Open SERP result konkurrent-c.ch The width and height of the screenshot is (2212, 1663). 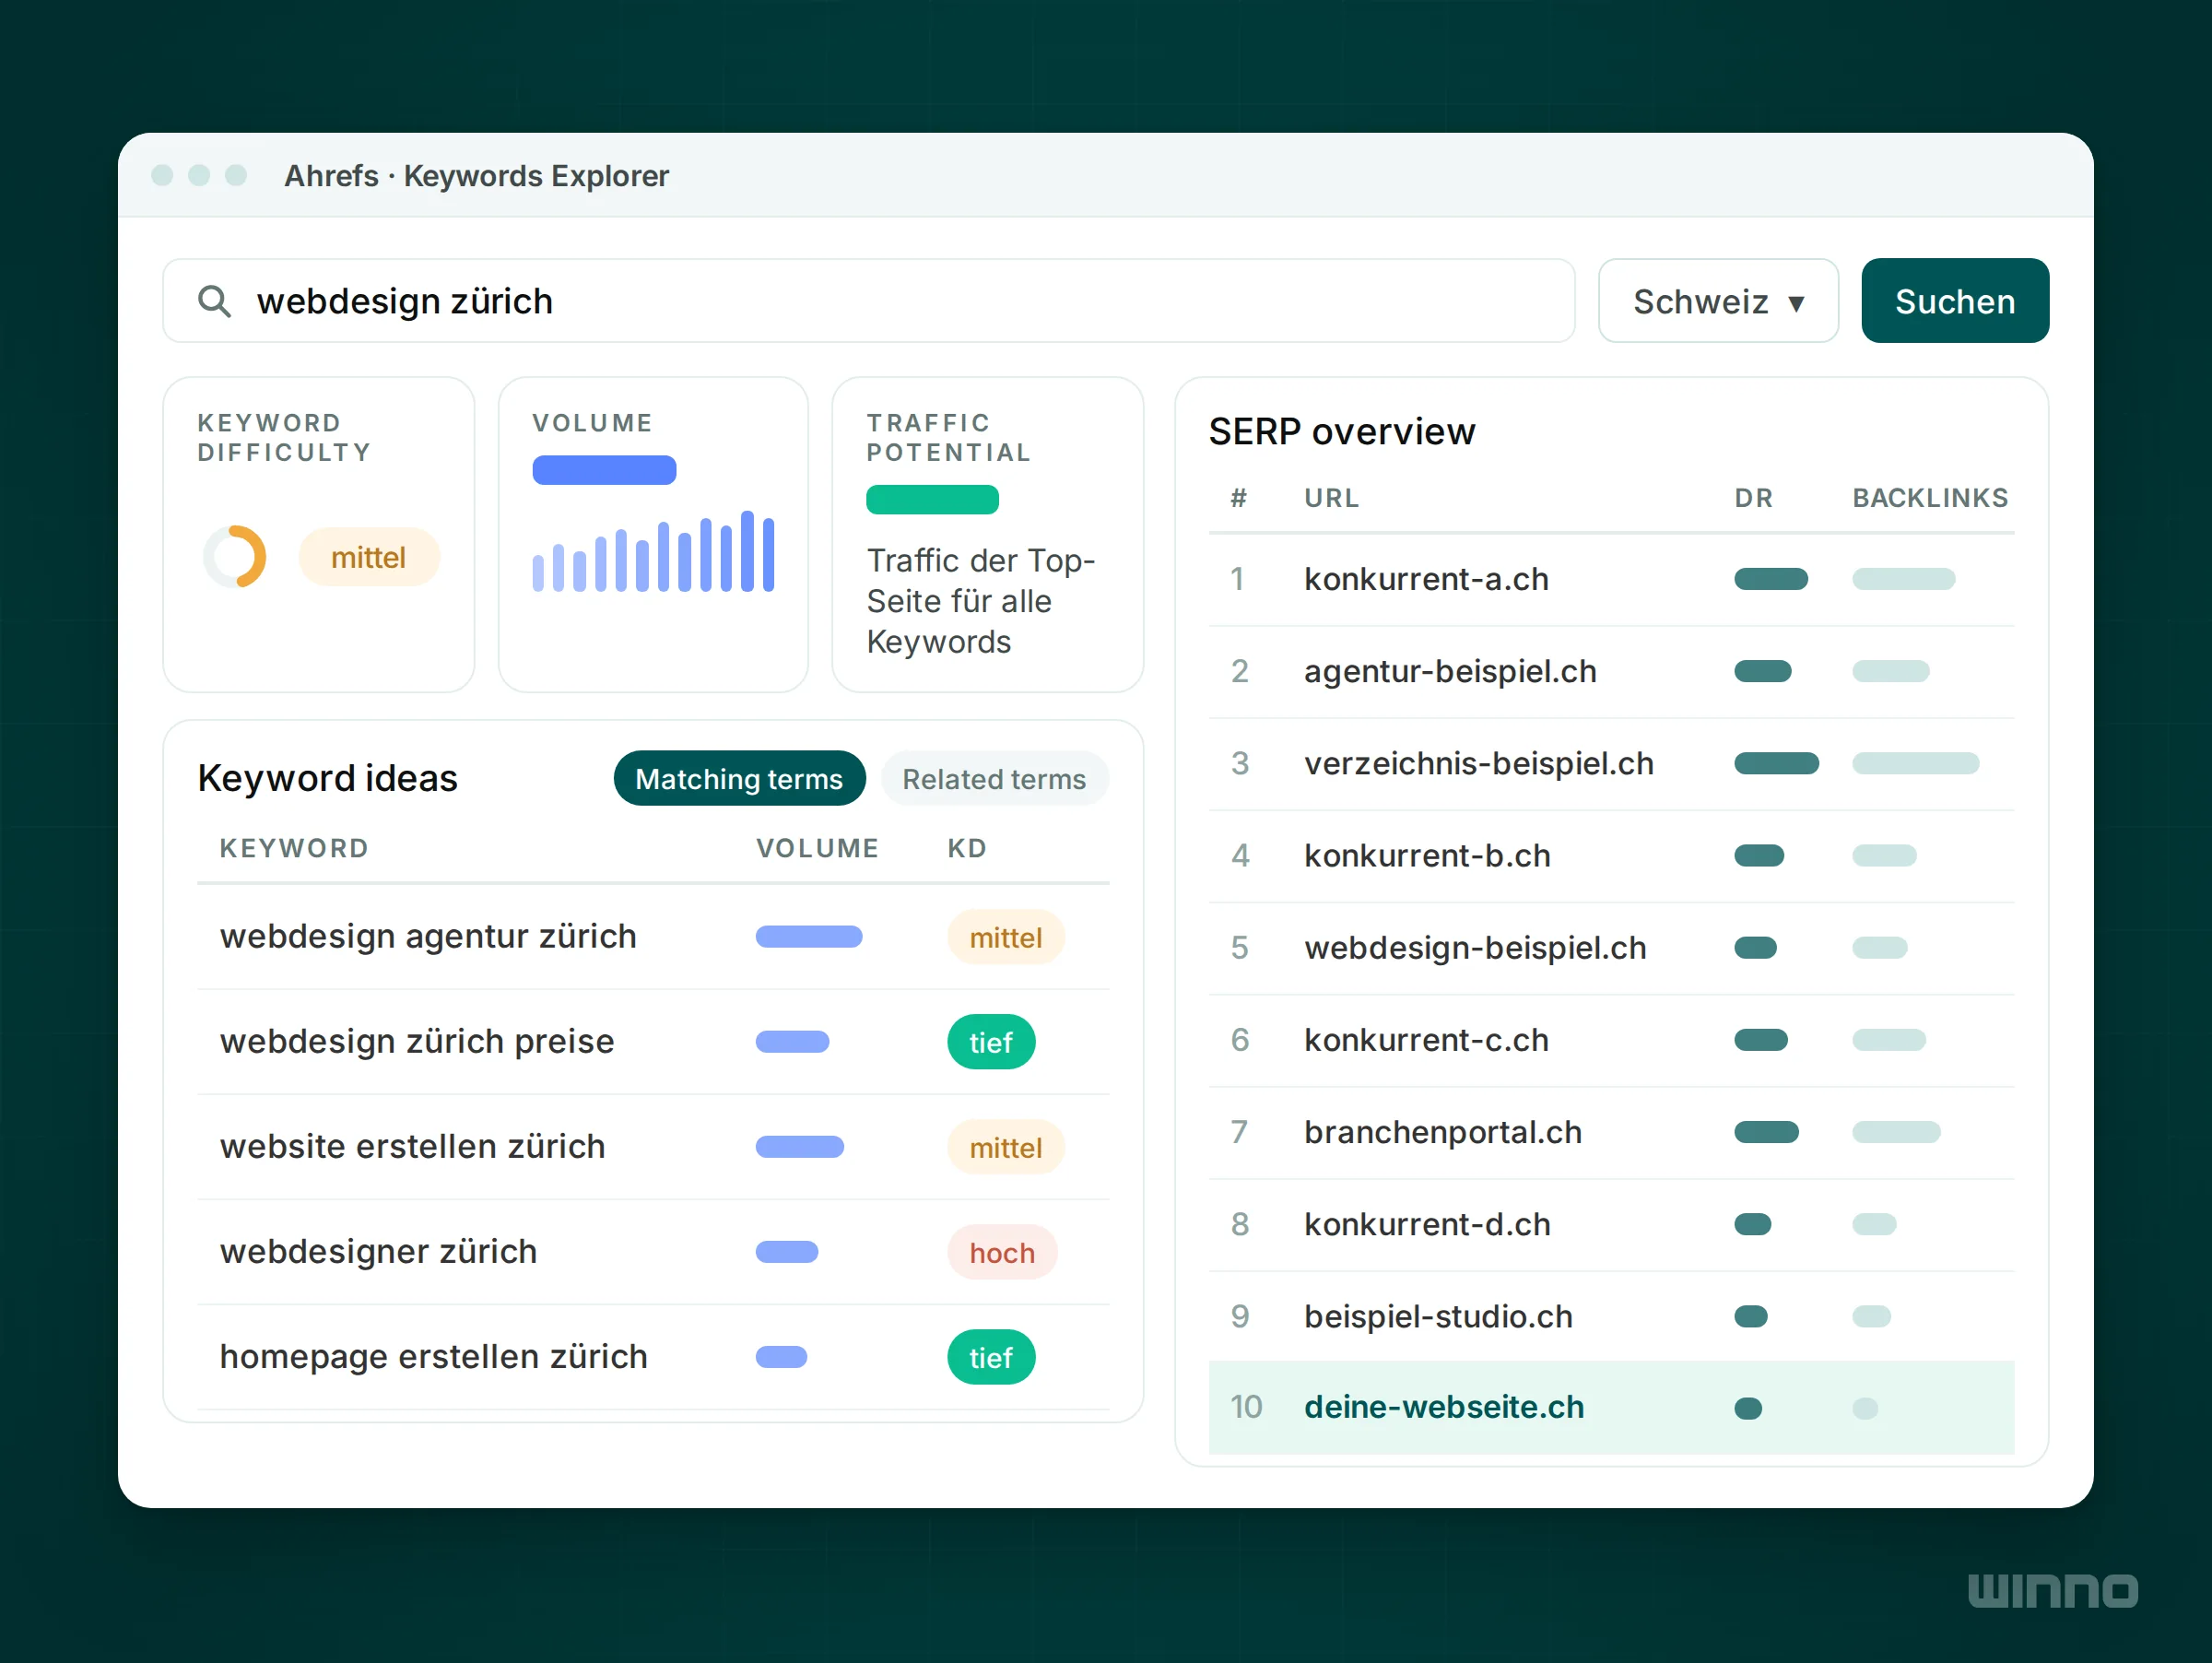[x=1426, y=1040]
